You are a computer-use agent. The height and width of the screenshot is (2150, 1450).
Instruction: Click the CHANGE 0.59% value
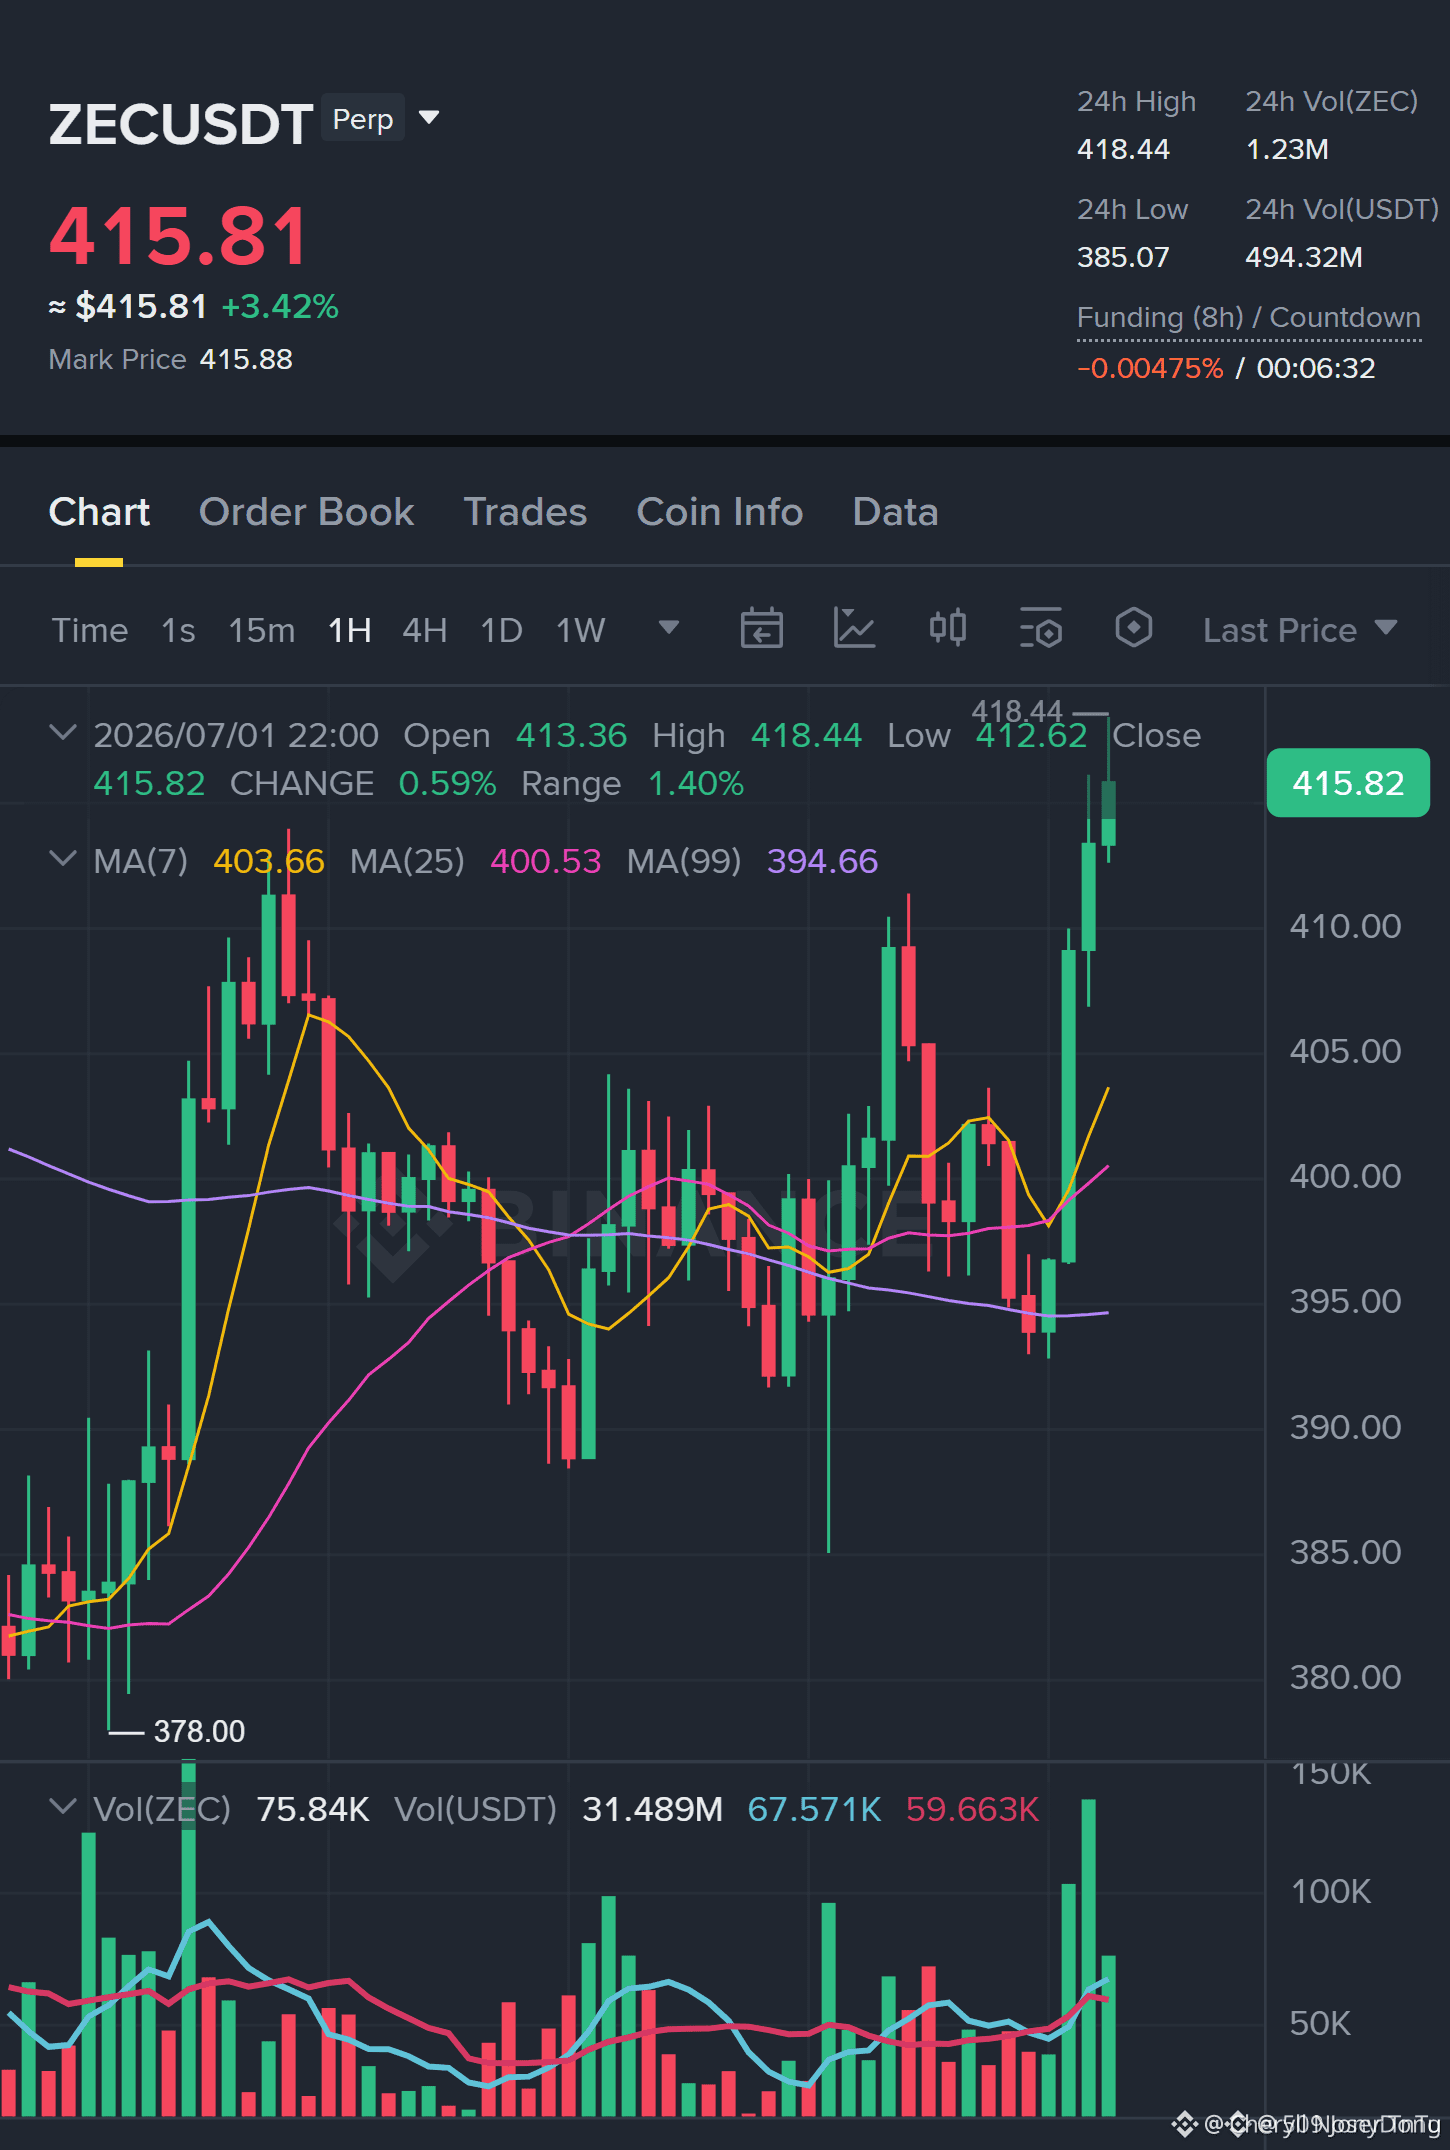pyautogui.click(x=447, y=783)
